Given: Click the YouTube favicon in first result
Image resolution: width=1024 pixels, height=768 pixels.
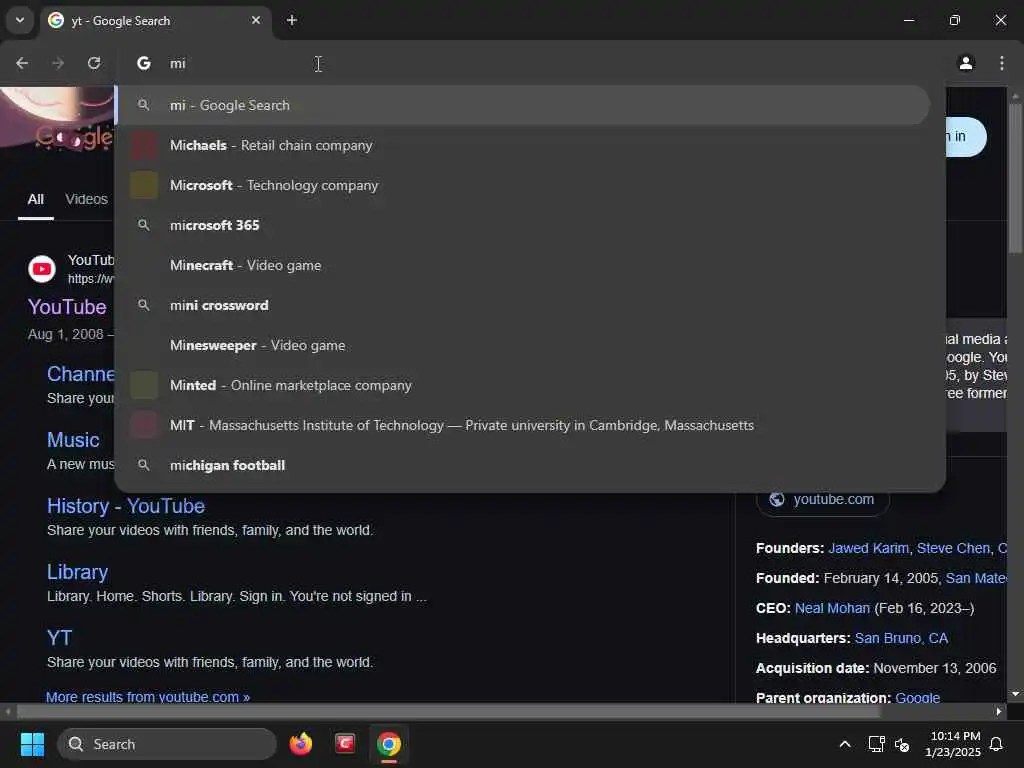Looking at the screenshot, I should (42, 269).
